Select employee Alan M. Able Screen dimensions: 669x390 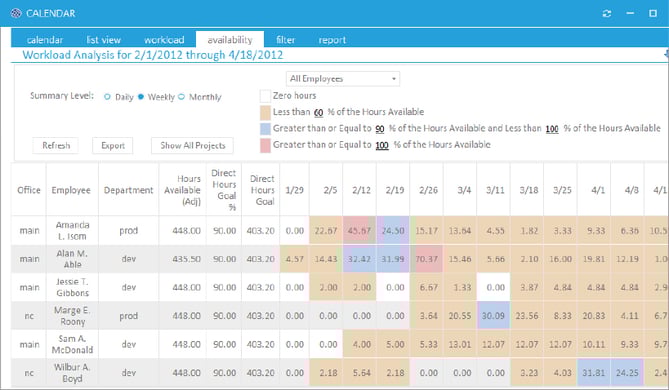(72, 259)
